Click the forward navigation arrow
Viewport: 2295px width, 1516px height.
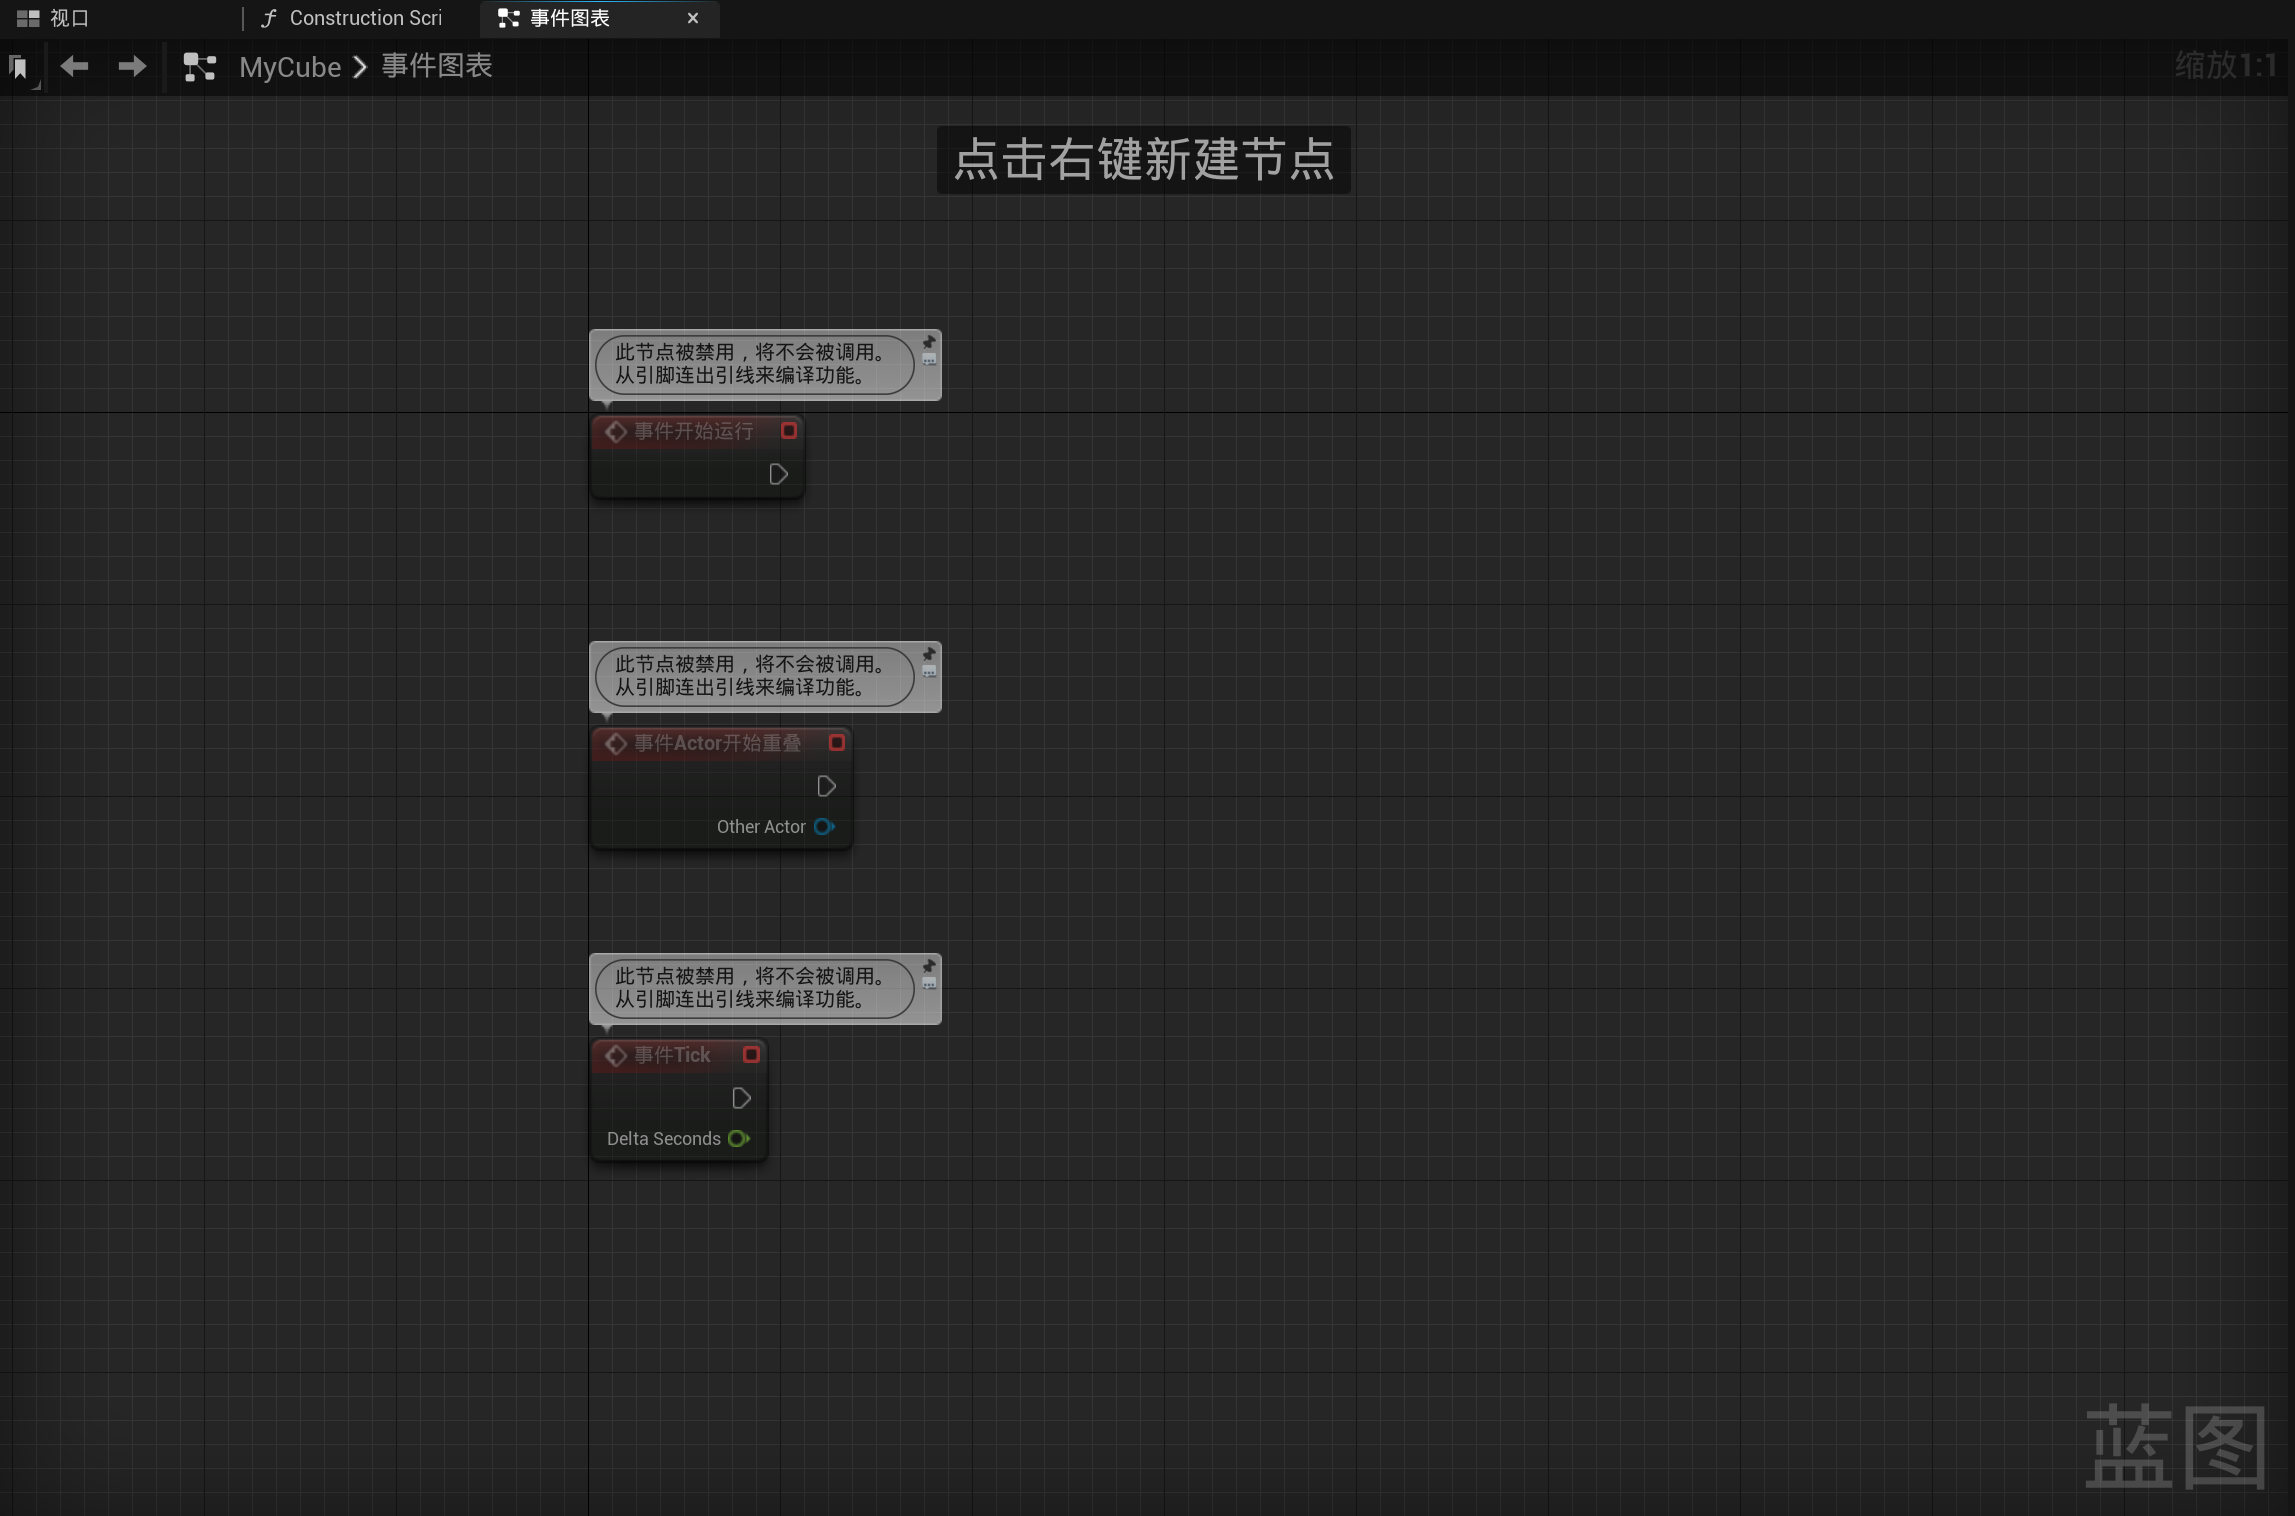(131, 66)
